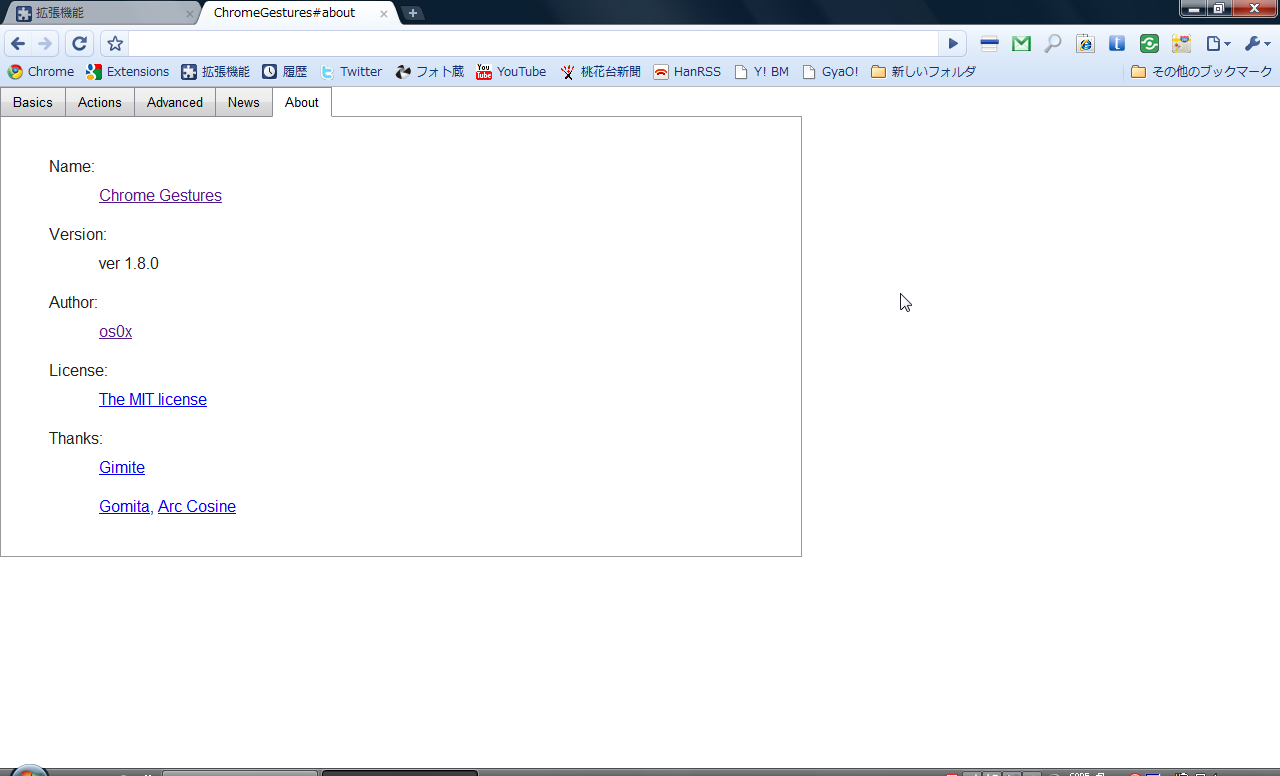Open the フォト蔵 bookmark
1280x776 pixels.
(x=430, y=72)
